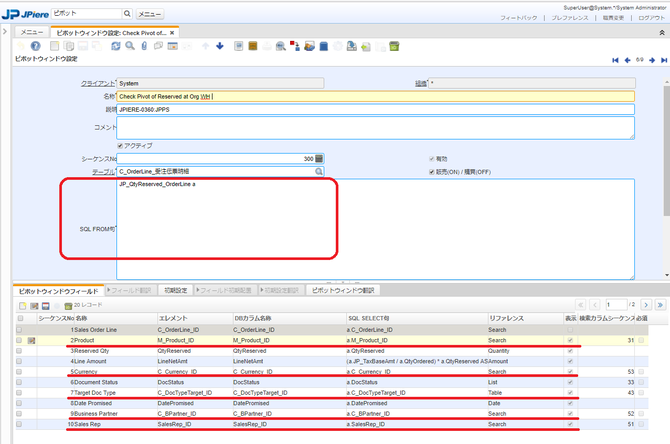670x444 pixels.
Task: Sort by the SQL SELECT句 column header
Action: 369,318
